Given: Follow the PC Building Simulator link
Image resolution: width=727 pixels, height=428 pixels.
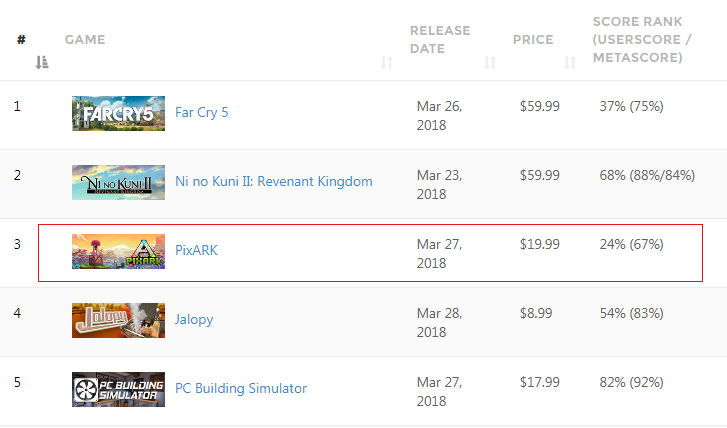Looking at the screenshot, I should [x=241, y=388].
